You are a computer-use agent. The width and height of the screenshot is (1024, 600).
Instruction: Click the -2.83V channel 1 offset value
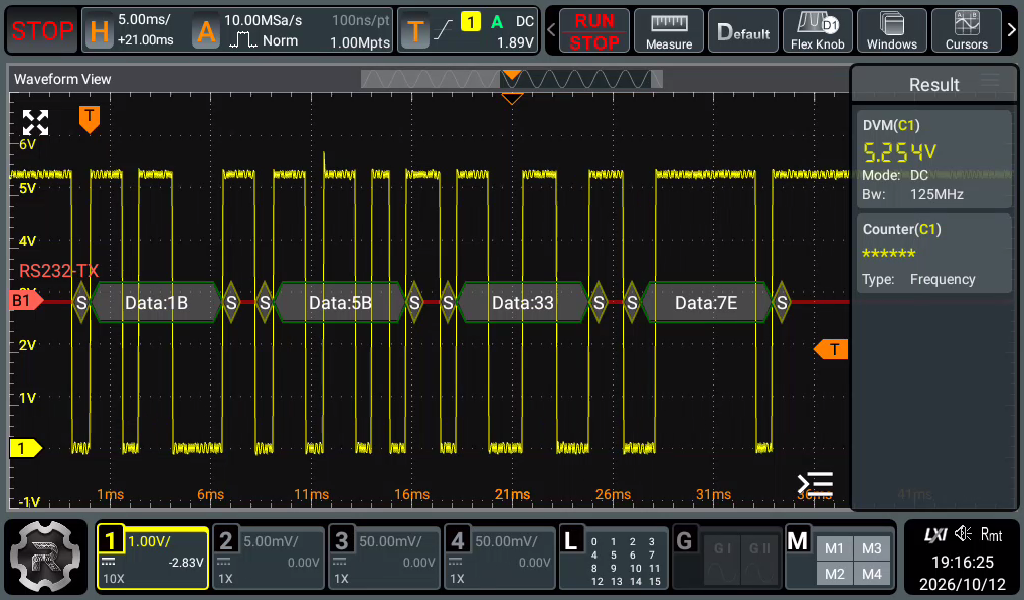[186, 563]
